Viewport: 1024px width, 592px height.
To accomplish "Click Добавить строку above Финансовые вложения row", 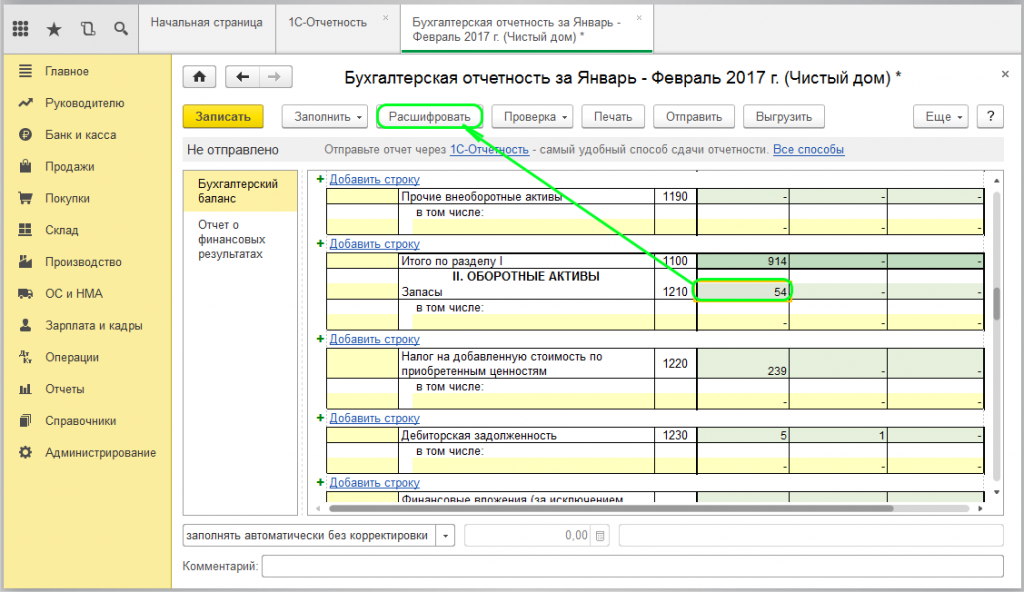I will (x=374, y=483).
